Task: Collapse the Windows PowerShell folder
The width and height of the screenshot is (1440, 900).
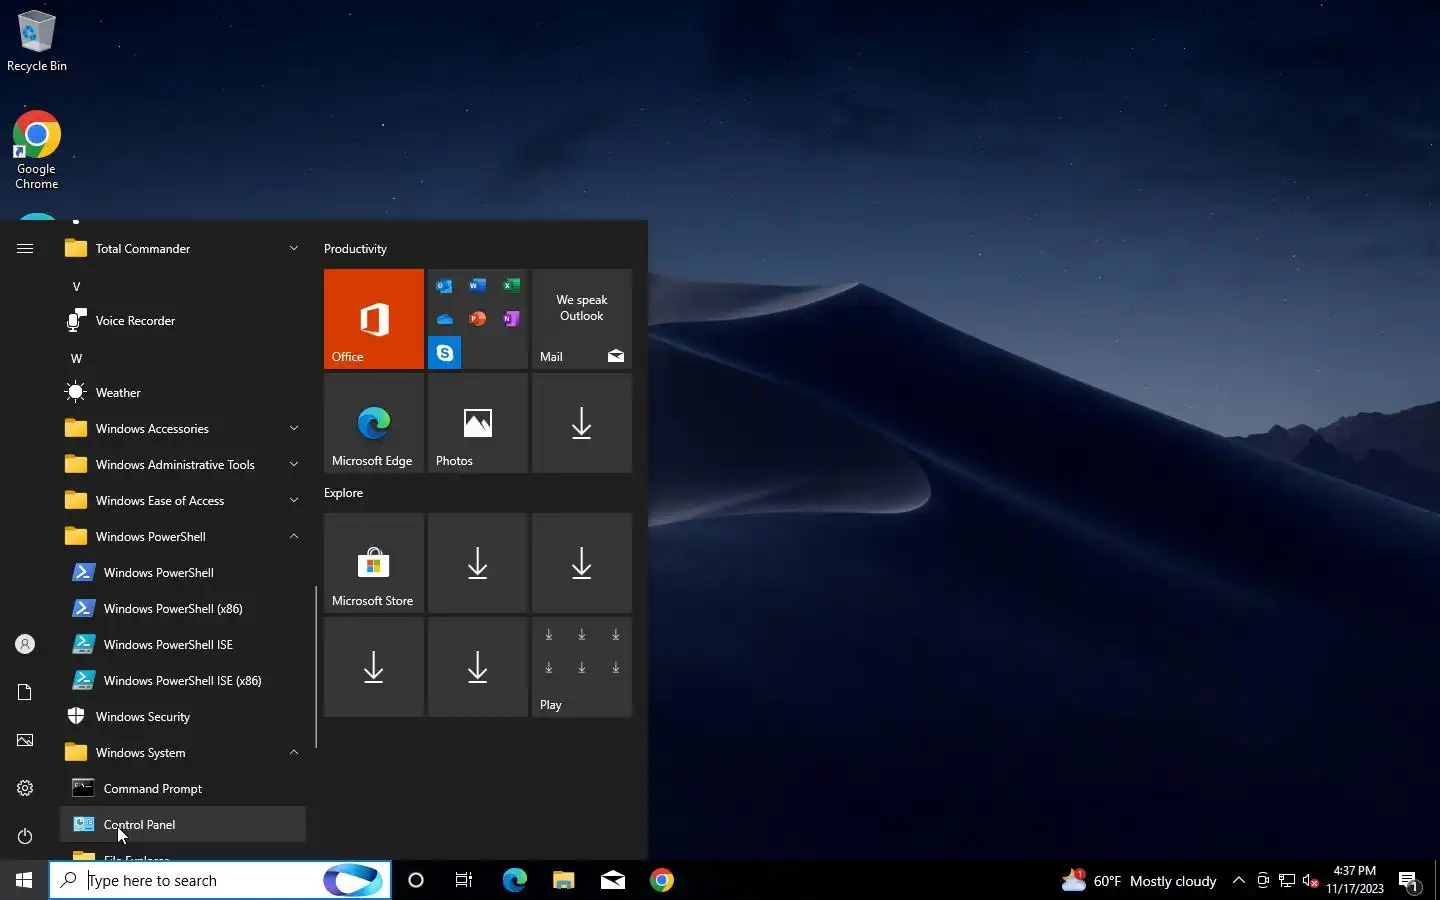Action: coord(183,536)
